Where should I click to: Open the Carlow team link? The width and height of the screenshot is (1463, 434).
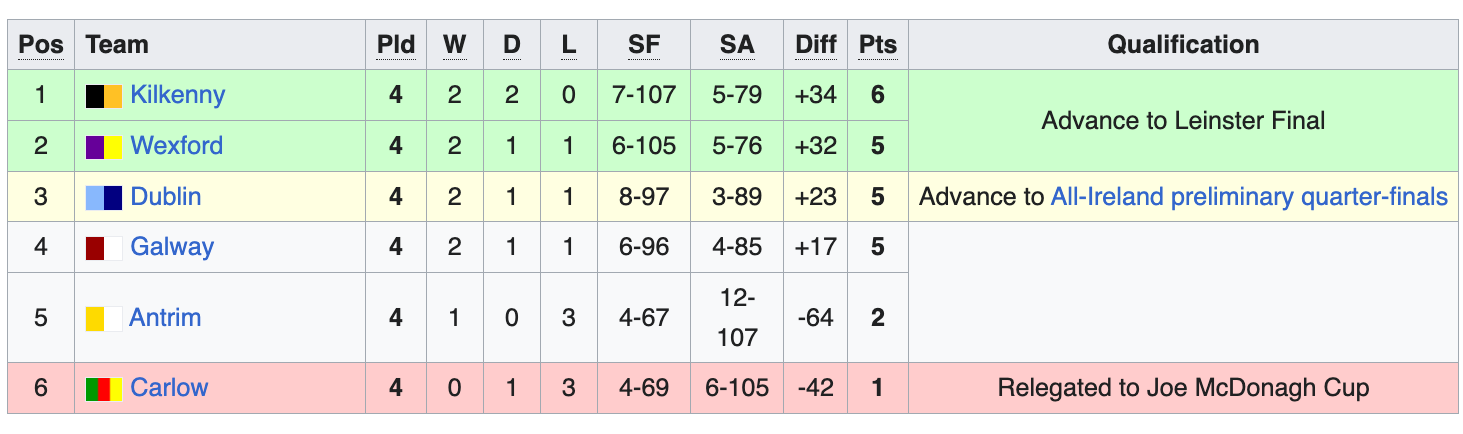coord(168,388)
